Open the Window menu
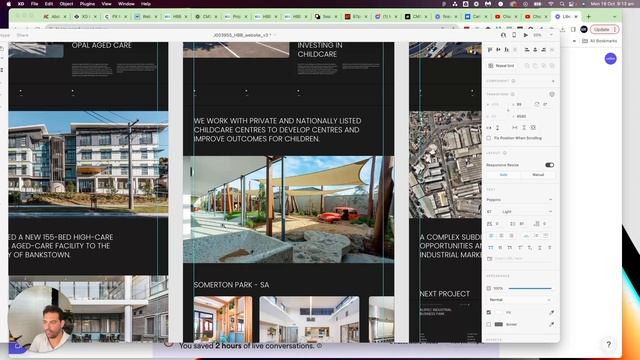 (126, 4)
